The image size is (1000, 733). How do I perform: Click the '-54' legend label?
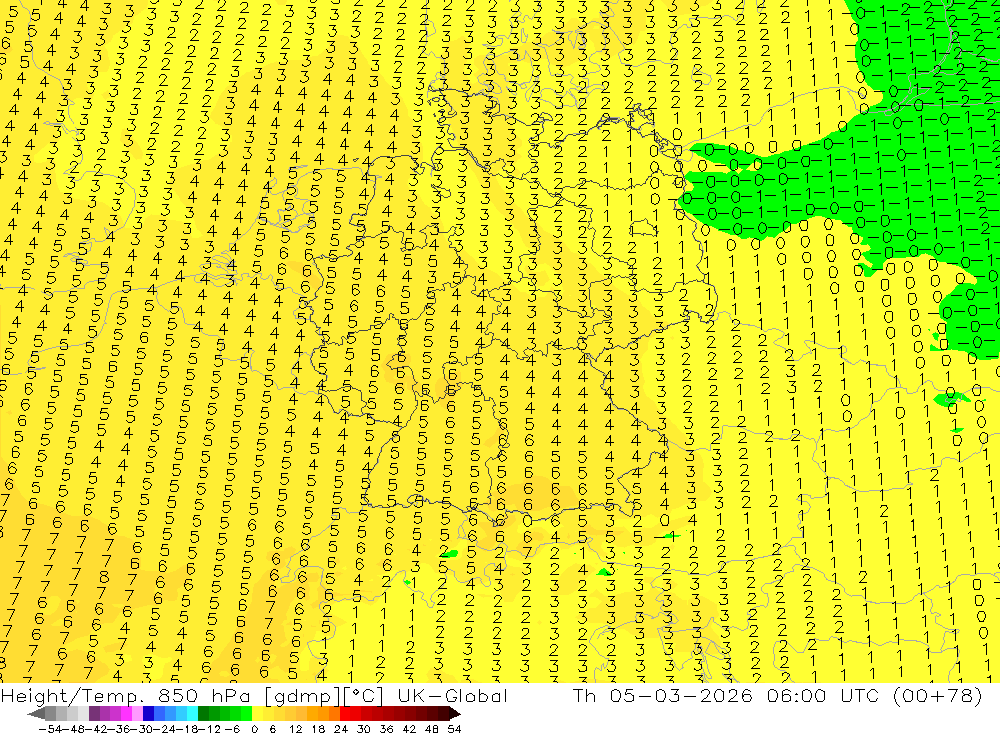tap(50, 729)
